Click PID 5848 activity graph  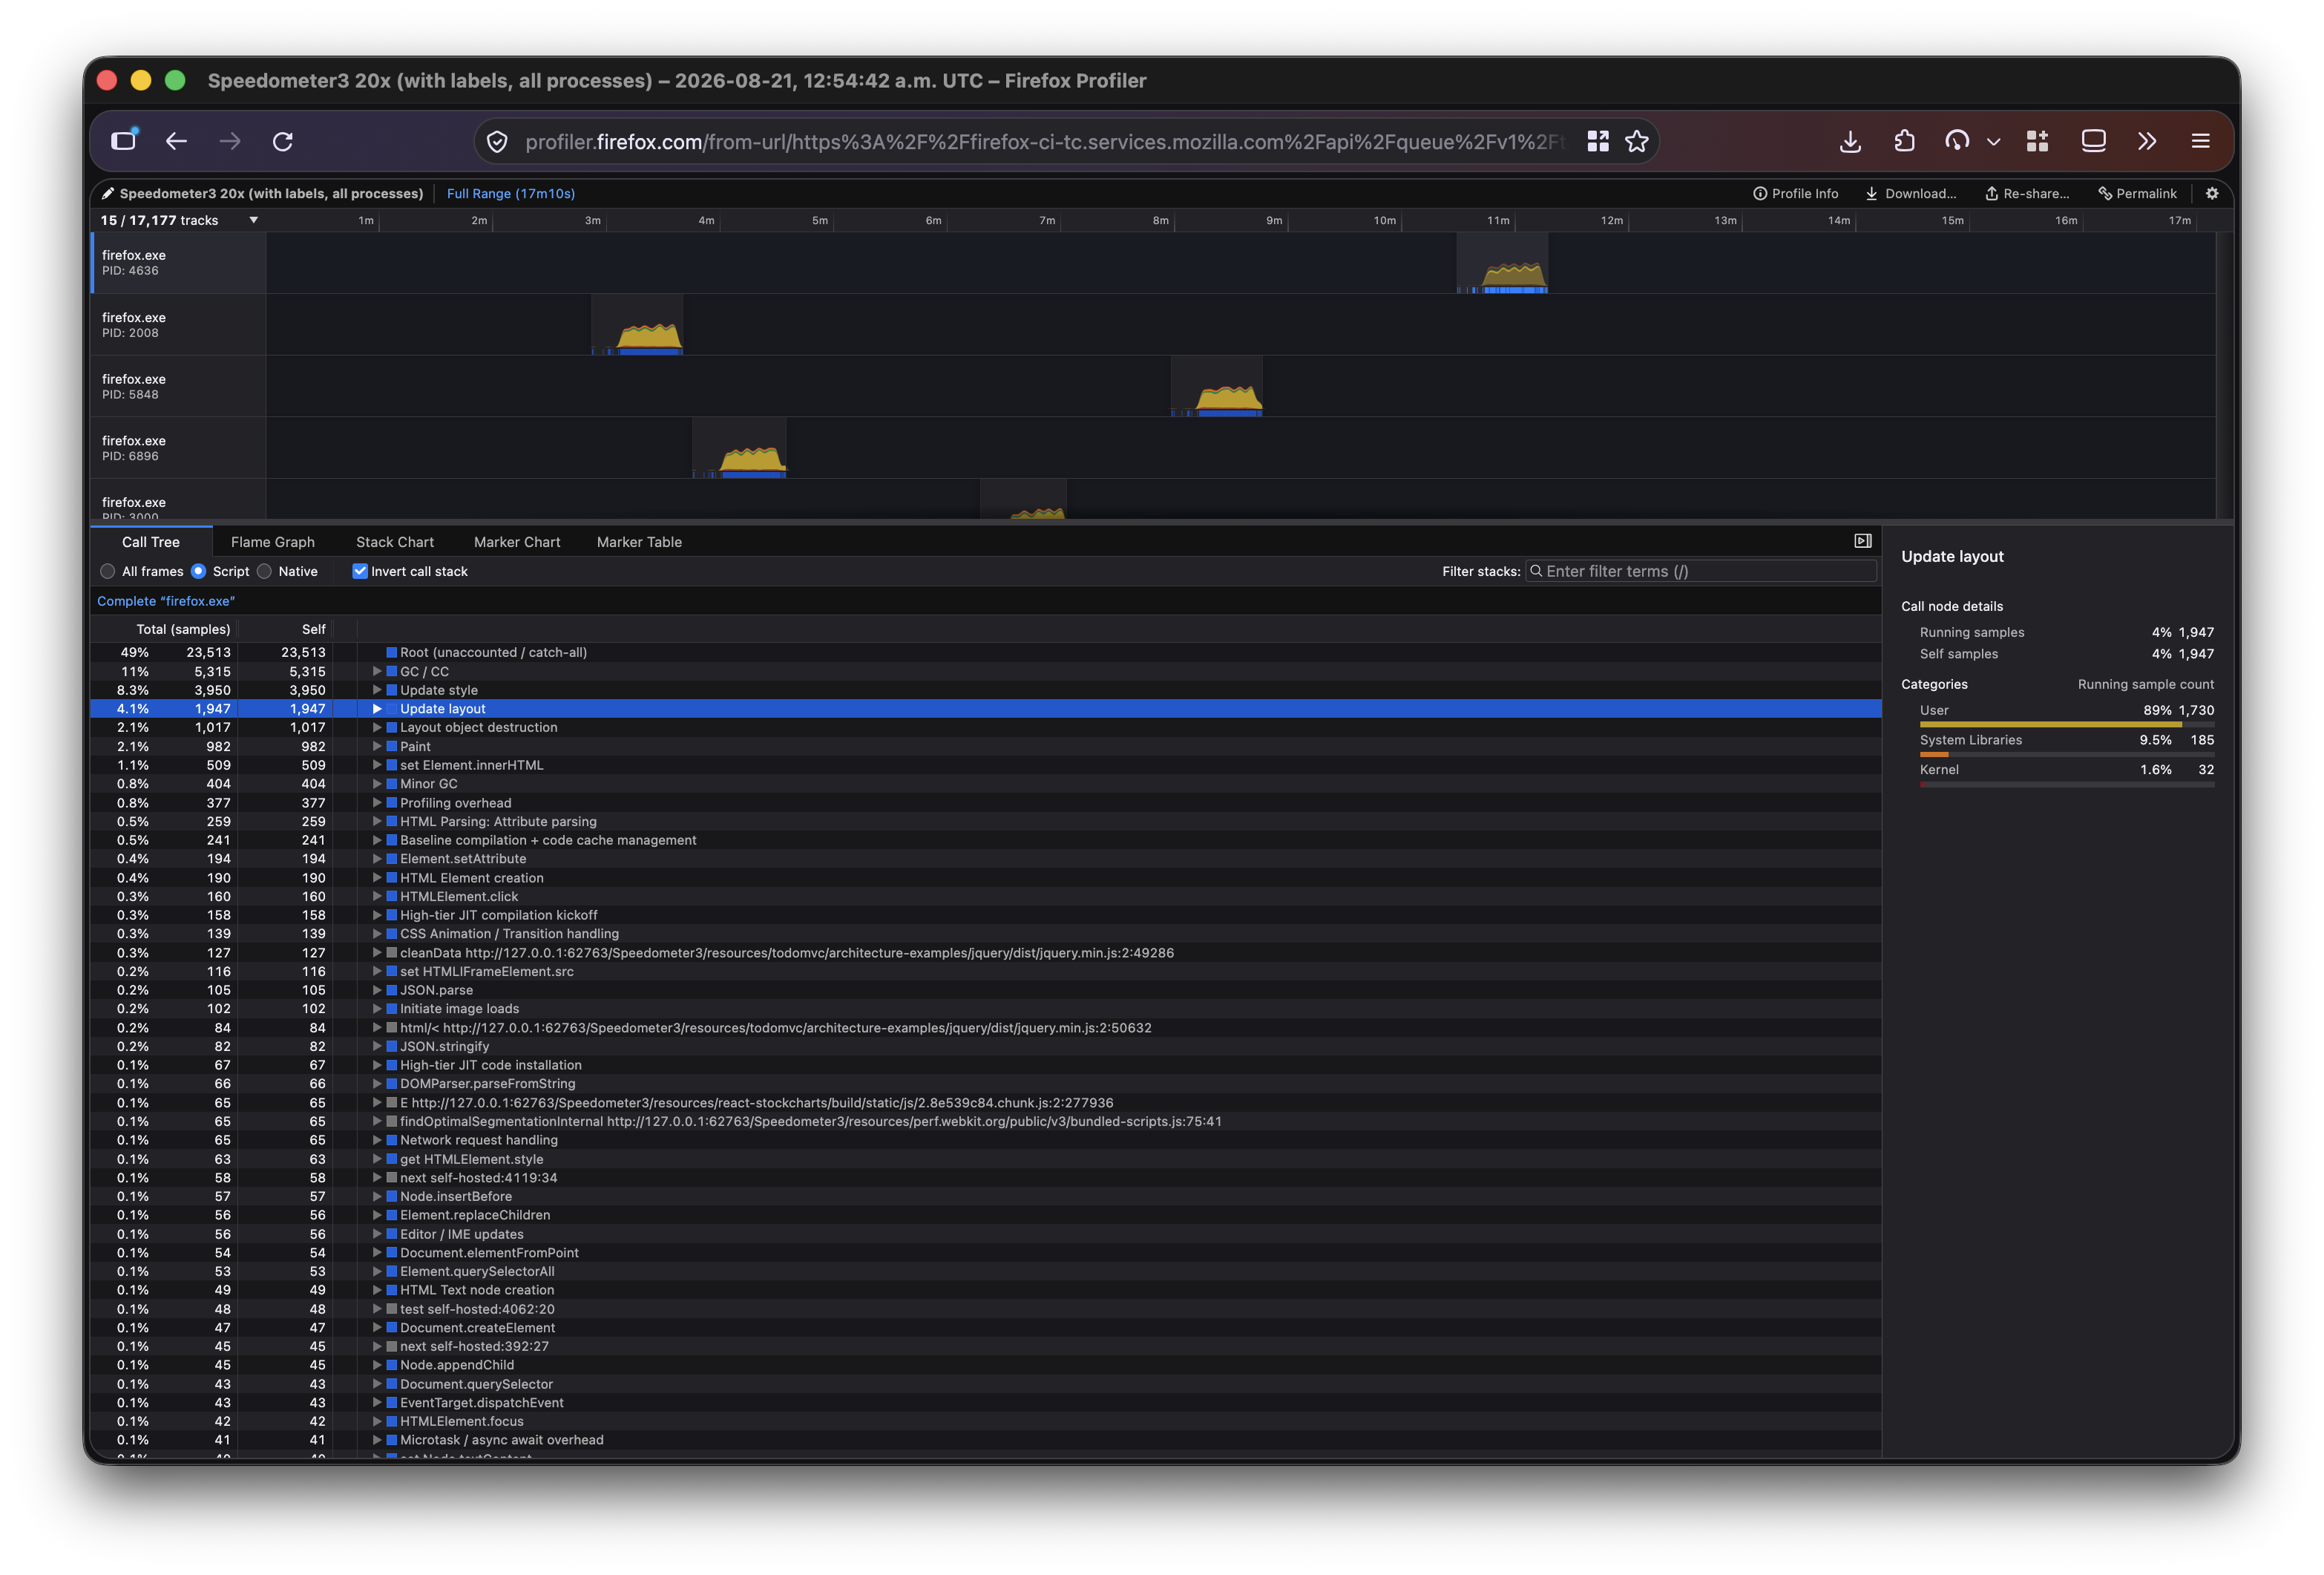pyautogui.click(x=1216, y=387)
